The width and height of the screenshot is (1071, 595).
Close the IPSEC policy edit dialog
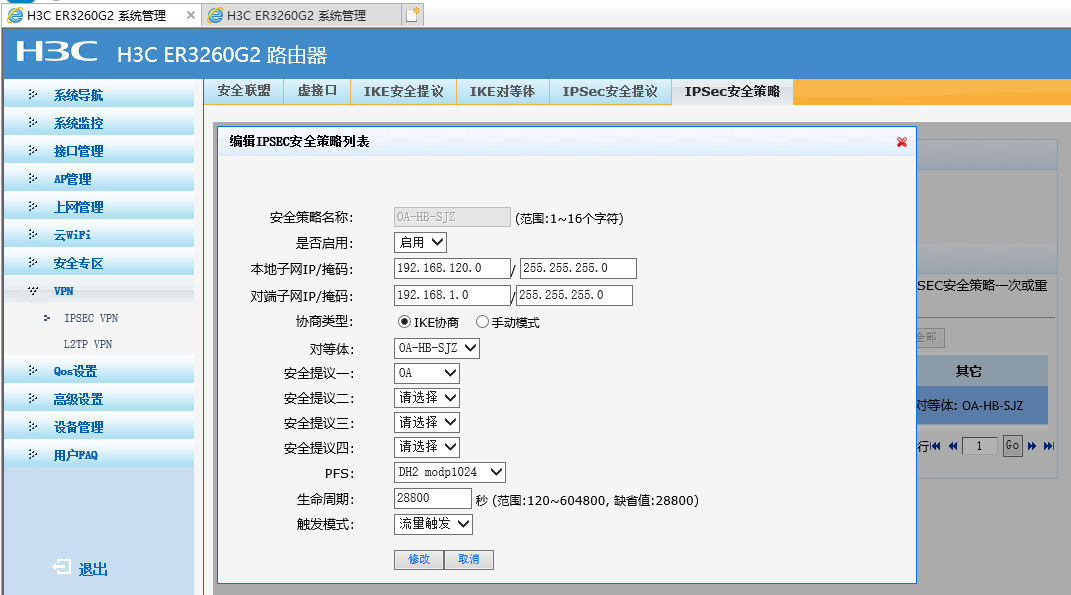[x=902, y=142]
